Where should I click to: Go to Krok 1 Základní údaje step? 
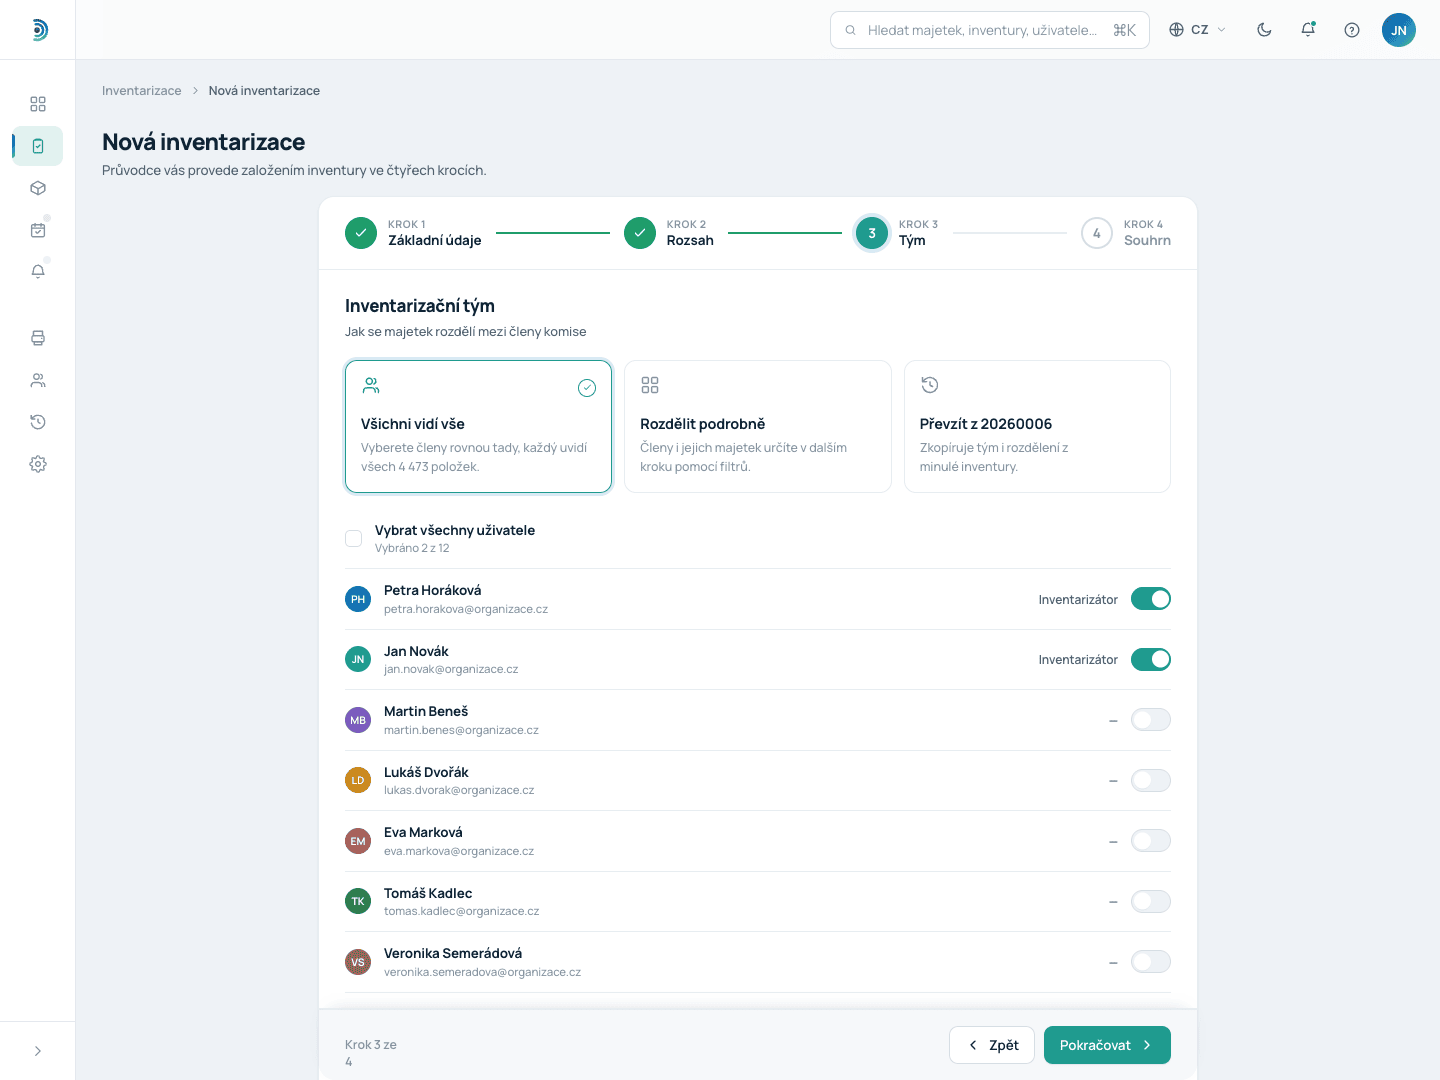(413, 233)
